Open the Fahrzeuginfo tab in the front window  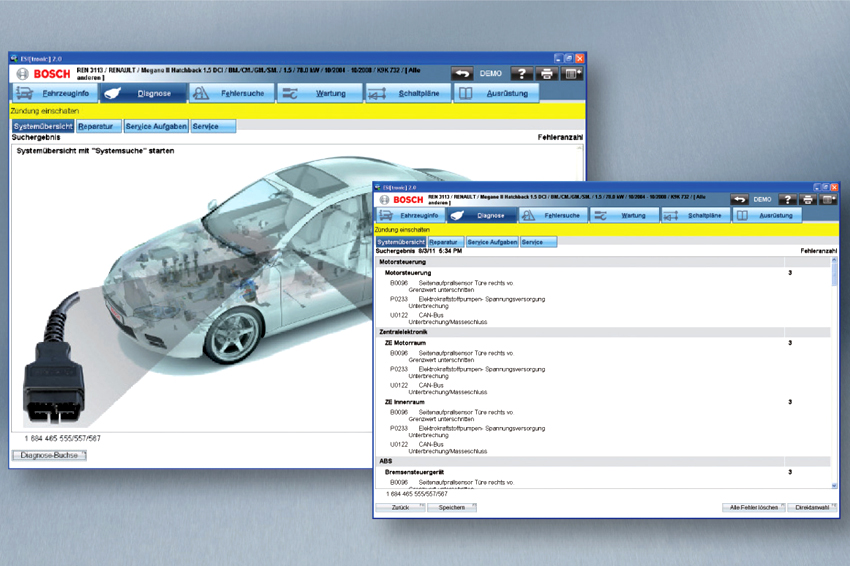click(x=410, y=215)
